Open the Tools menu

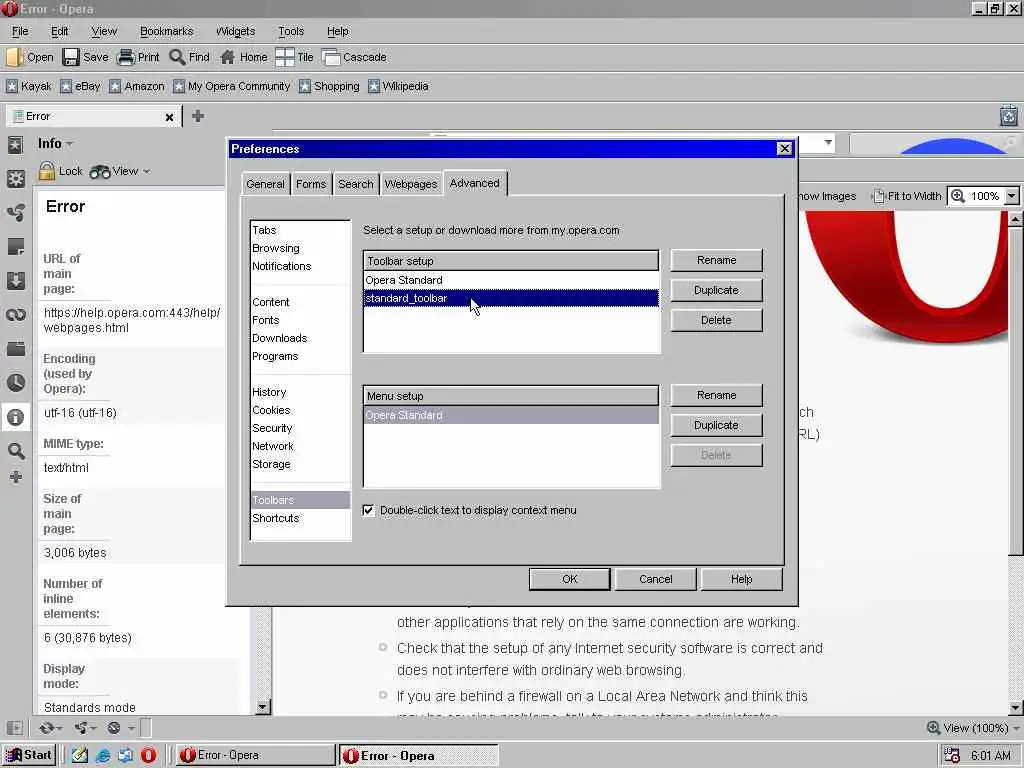point(291,31)
